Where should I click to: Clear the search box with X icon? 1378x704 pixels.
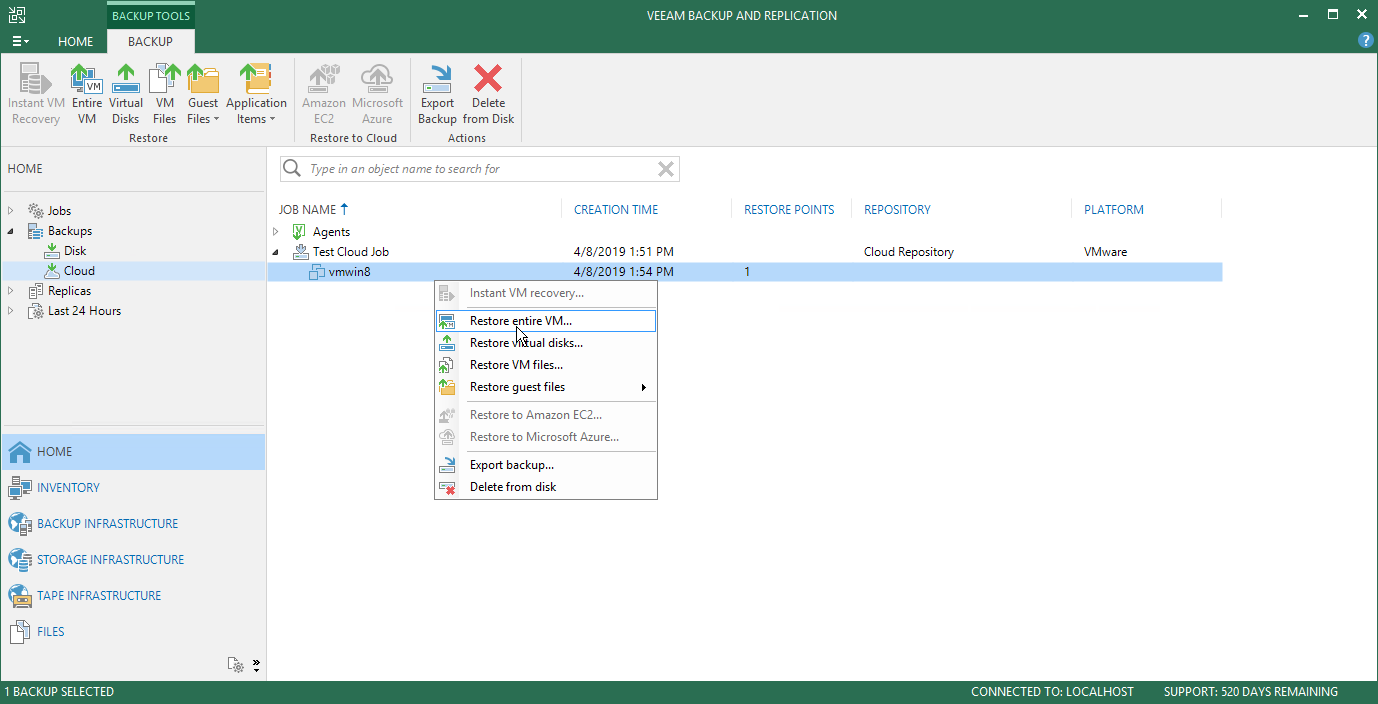(x=665, y=169)
